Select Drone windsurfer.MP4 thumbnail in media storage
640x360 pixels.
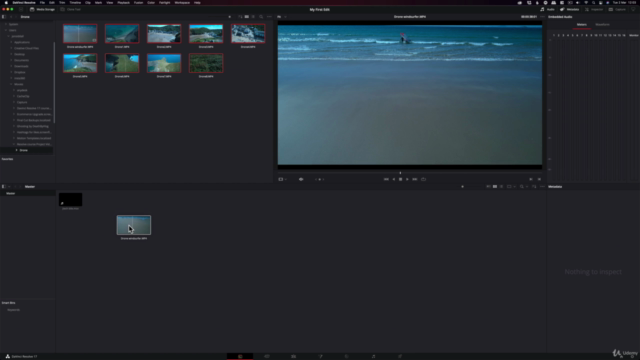[x=80, y=34]
